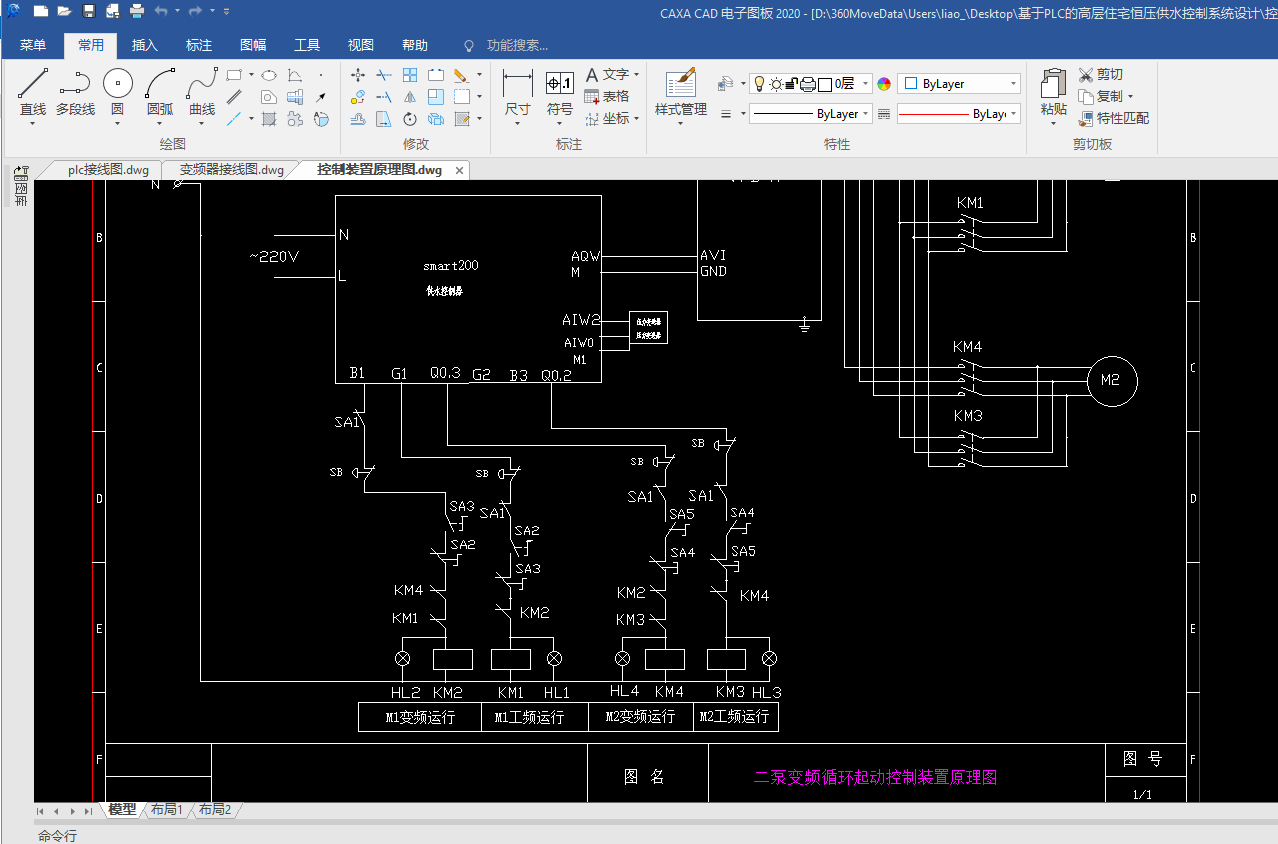Click the 粘贴 paste icon
Screen dimensions: 1278x844
[x=1053, y=85]
